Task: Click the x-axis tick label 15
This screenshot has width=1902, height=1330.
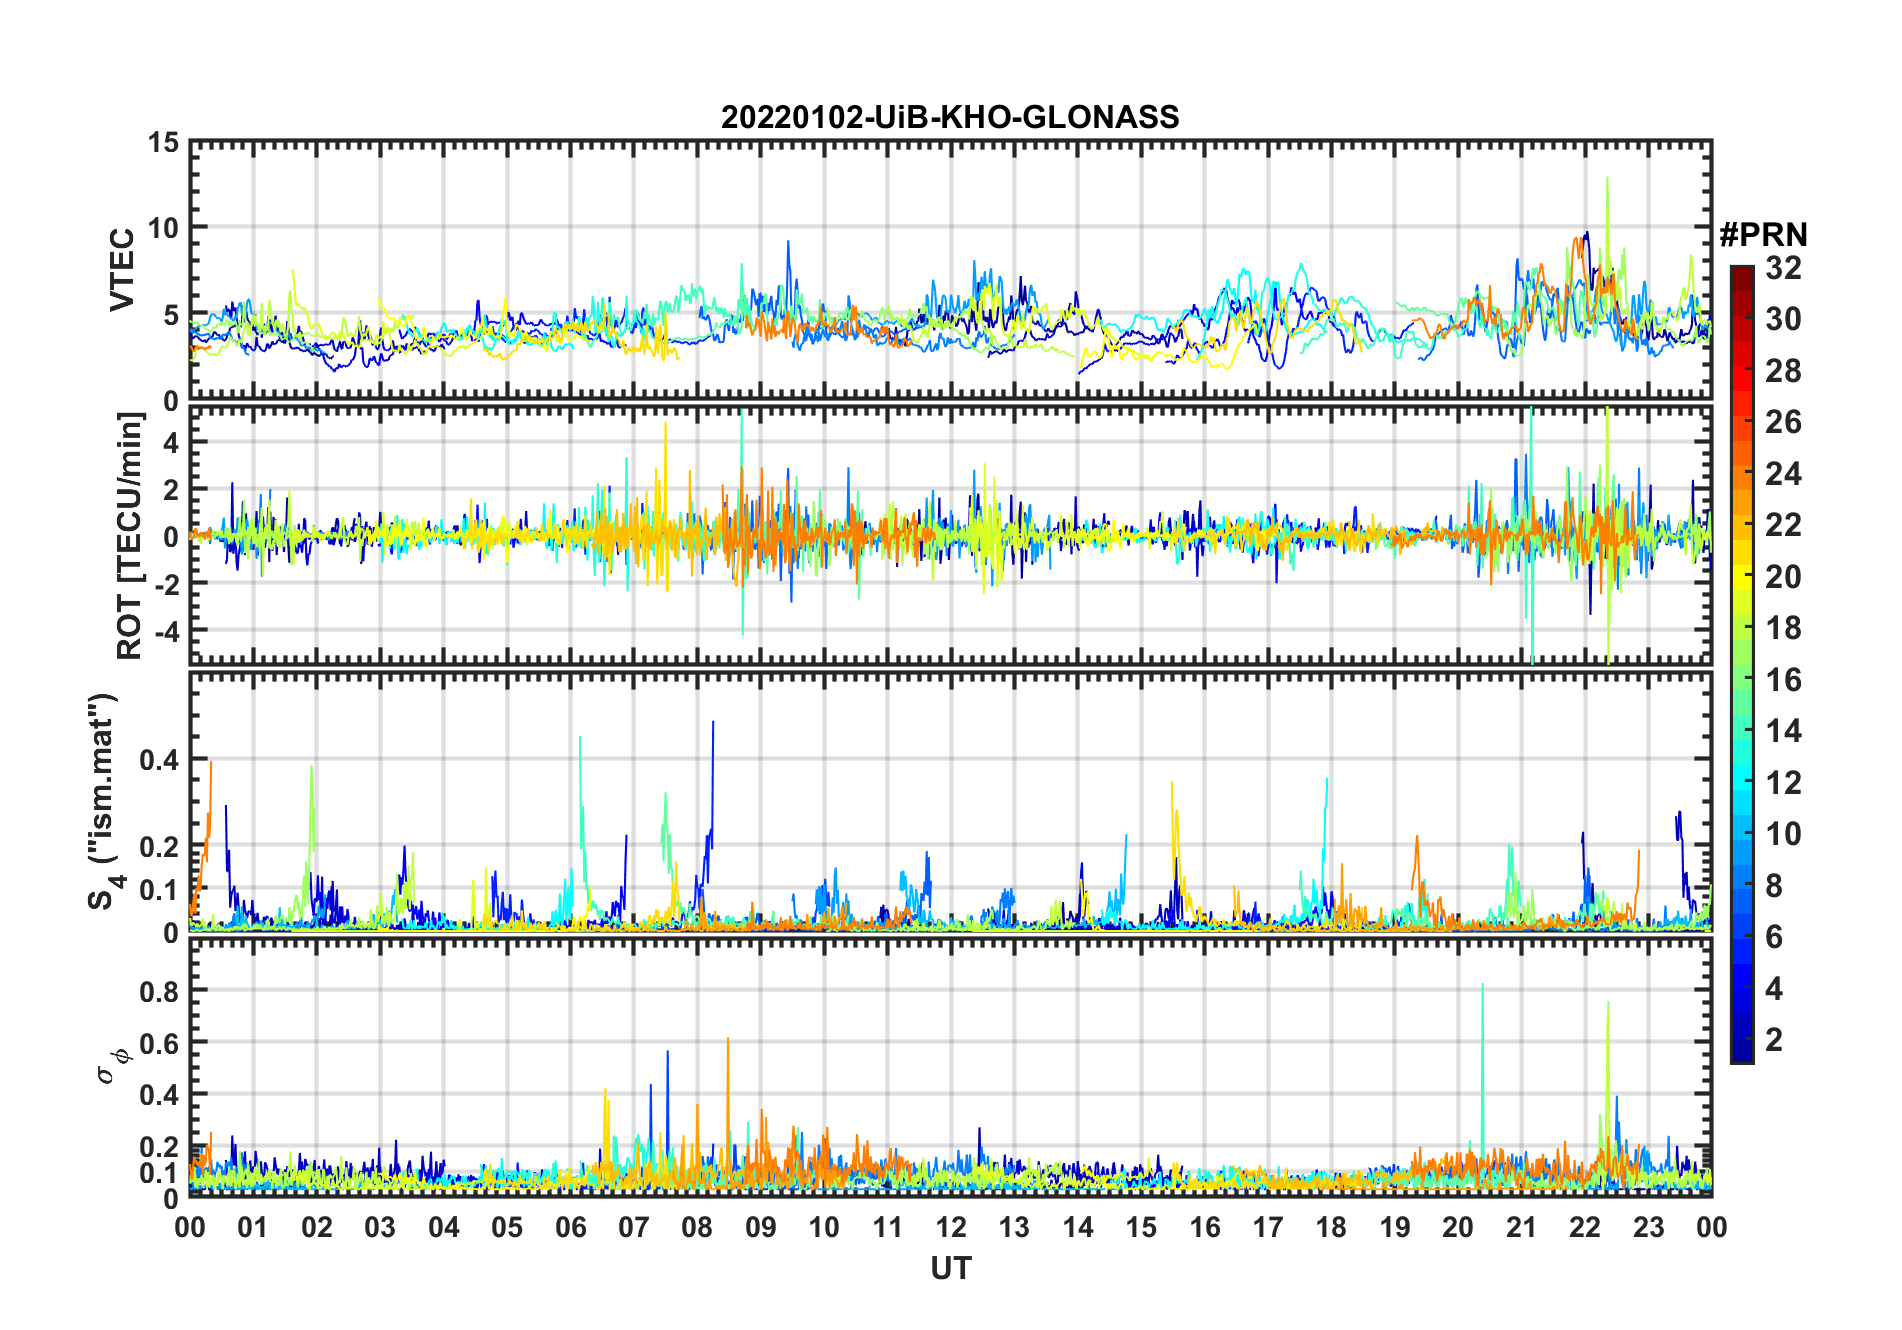Action: click(1141, 1227)
